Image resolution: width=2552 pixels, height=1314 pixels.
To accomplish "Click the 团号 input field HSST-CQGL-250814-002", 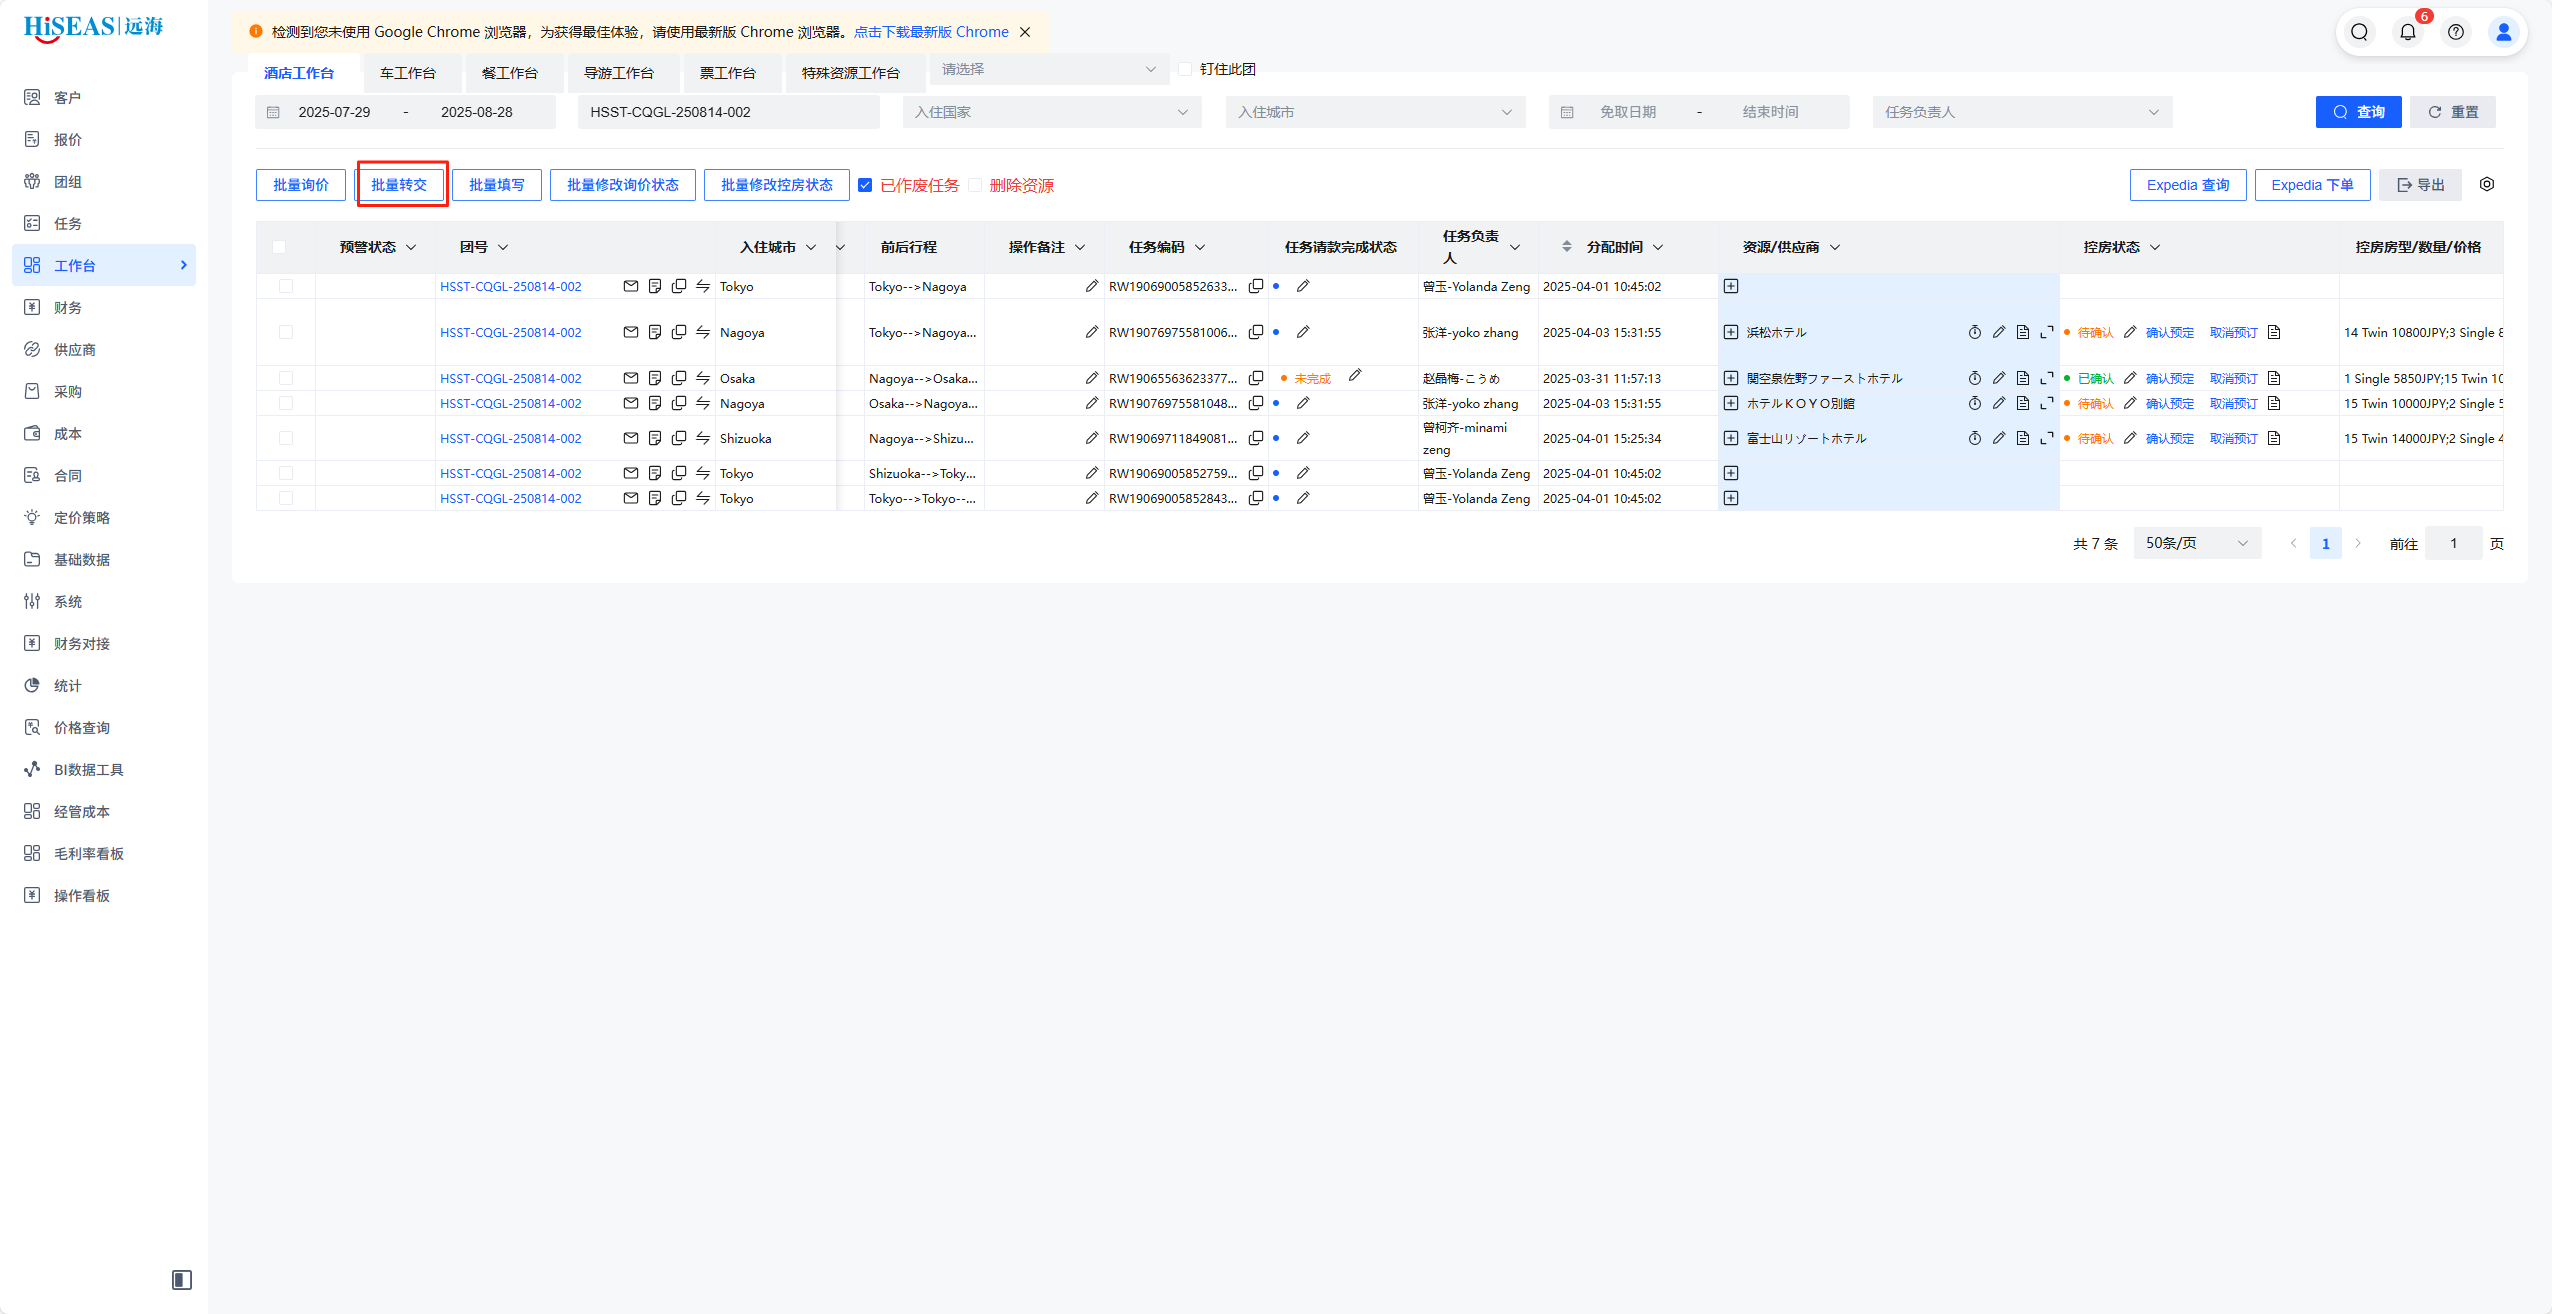I will click(728, 112).
